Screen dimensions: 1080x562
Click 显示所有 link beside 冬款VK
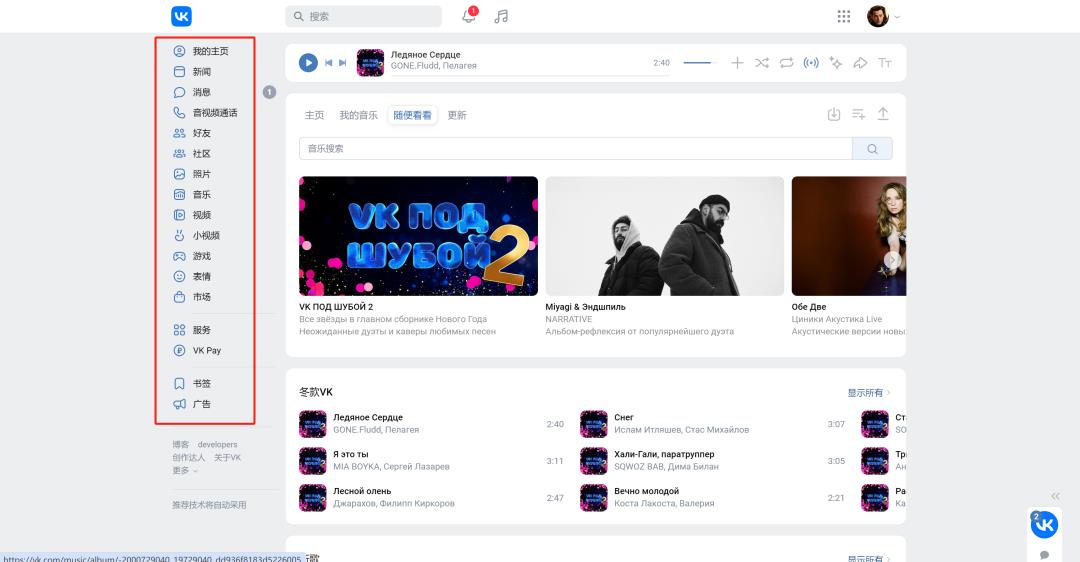click(869, 393)
